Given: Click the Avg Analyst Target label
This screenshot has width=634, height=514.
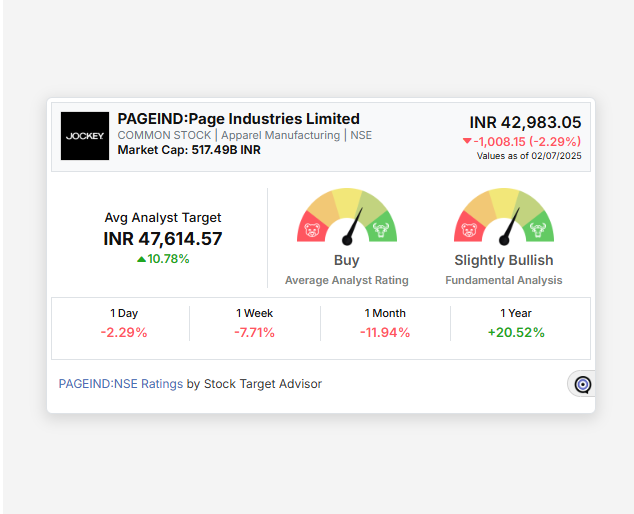Looking at the screenshot, I should tap(163, 218).
